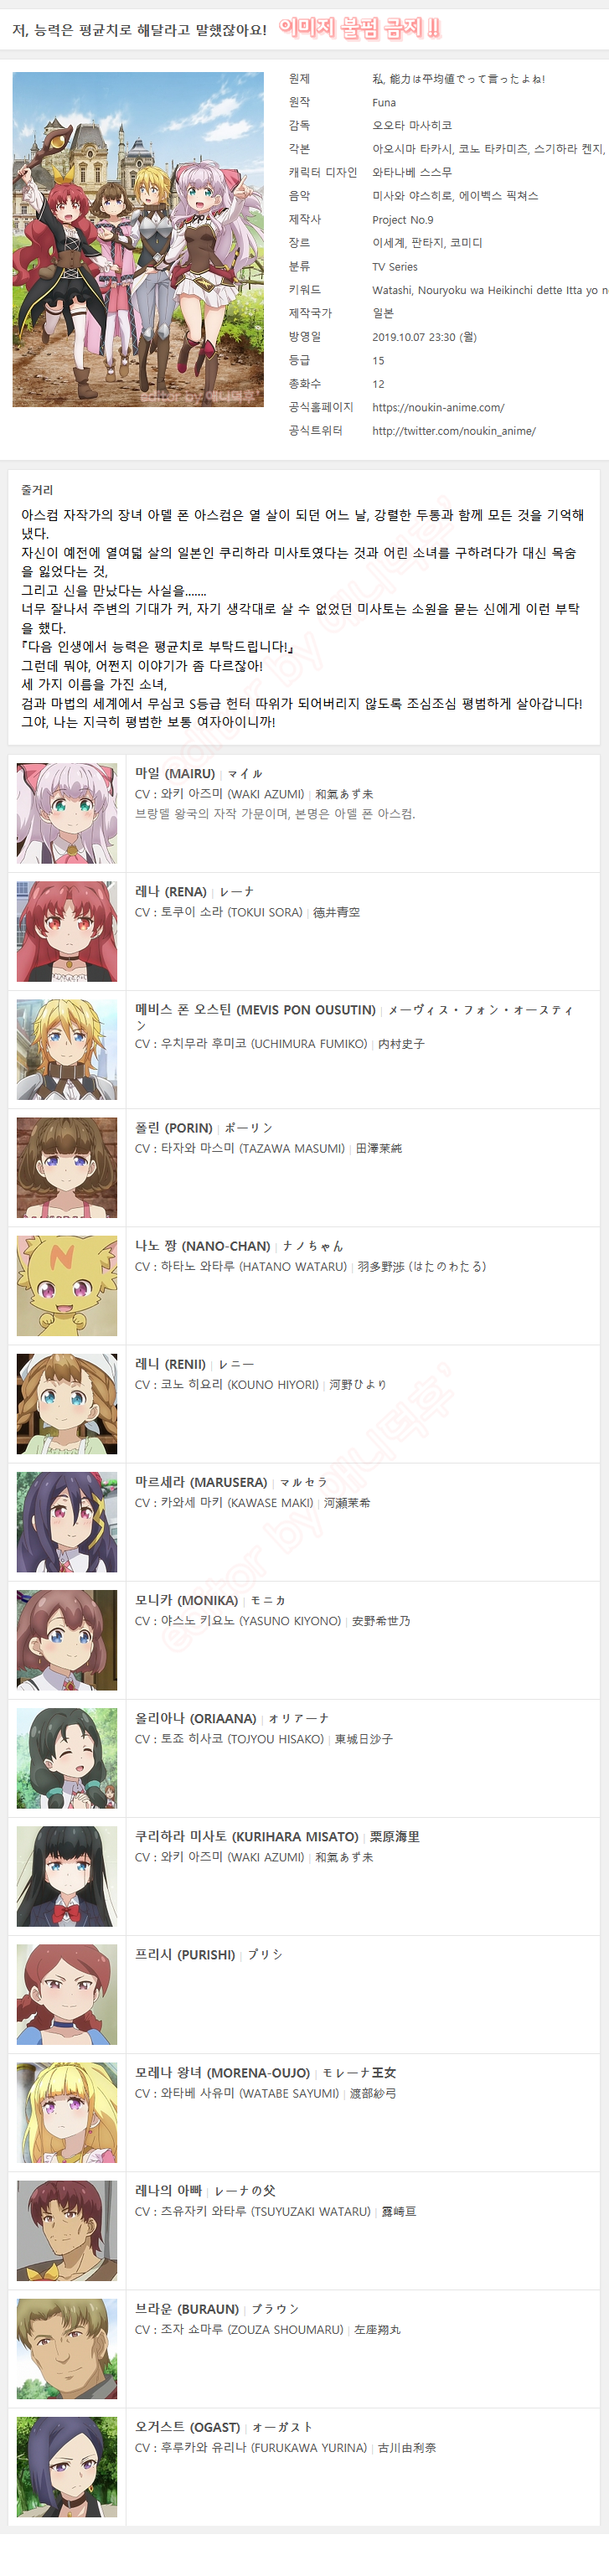Click Porin's character portrait
This screenshot has width=609, height=2576.
click(x=67, y=1168)
